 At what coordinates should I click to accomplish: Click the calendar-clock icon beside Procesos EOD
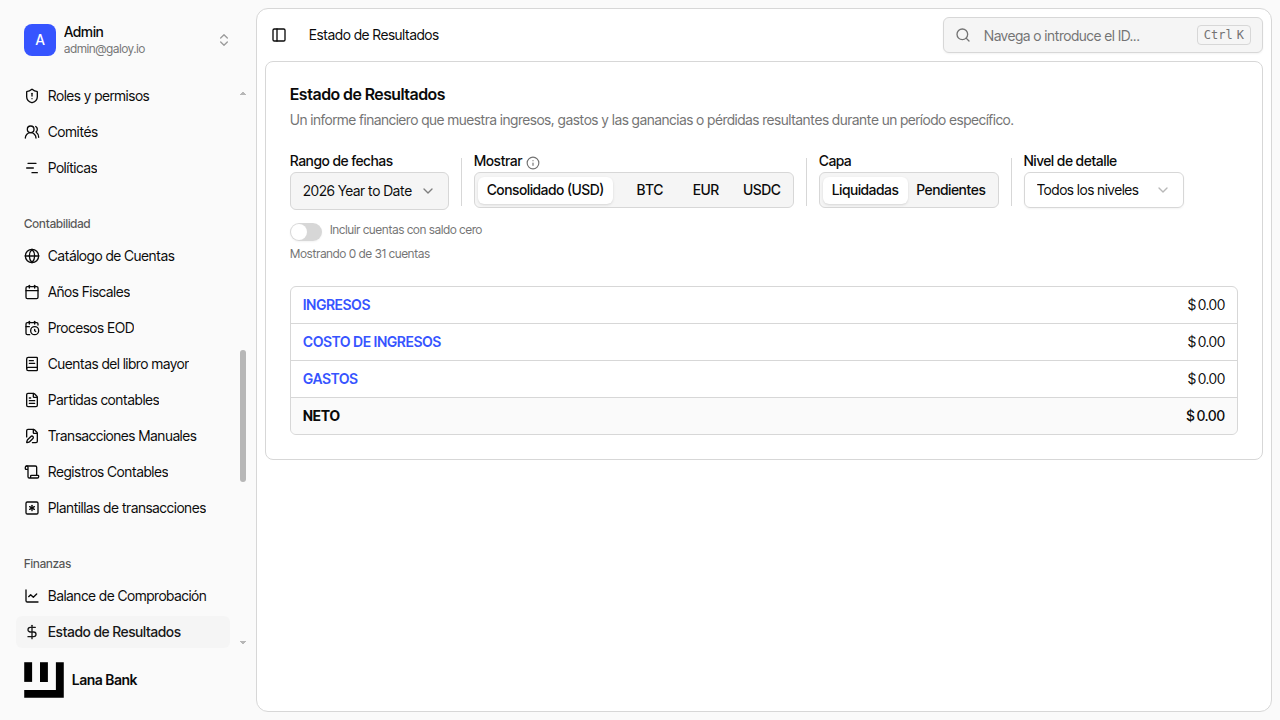[x=32, y=328]
